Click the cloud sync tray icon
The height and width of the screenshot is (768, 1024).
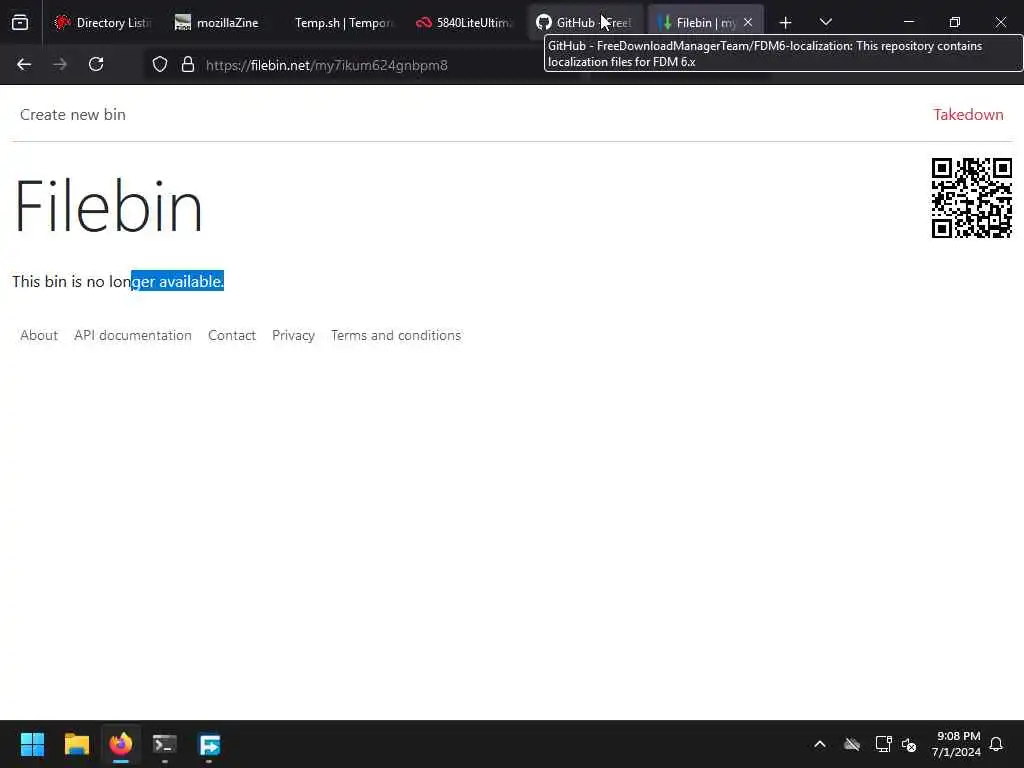pyautogui.click(x=852, y=744)
